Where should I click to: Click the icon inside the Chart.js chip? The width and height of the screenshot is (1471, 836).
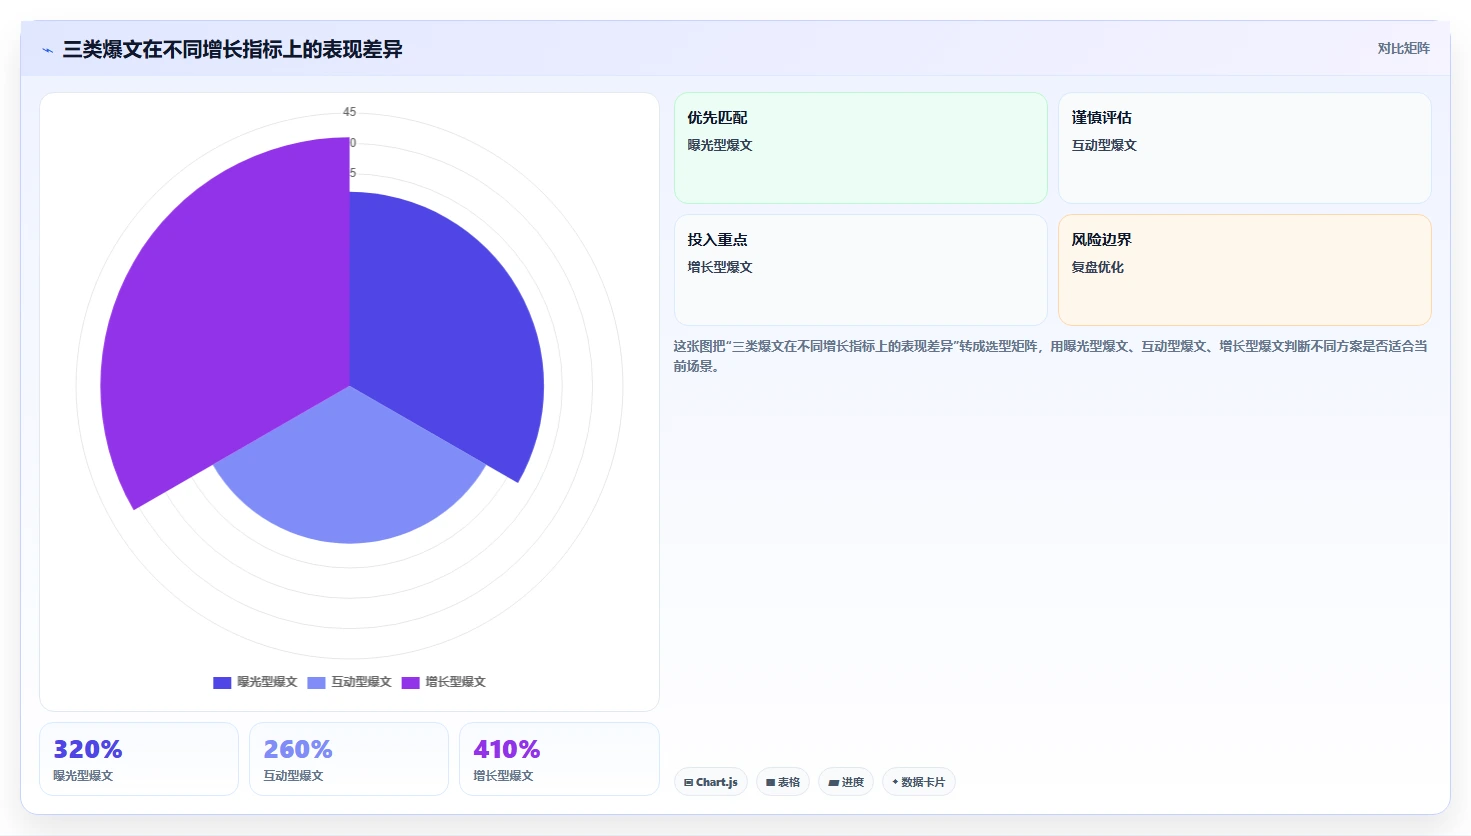pos(689,783)
